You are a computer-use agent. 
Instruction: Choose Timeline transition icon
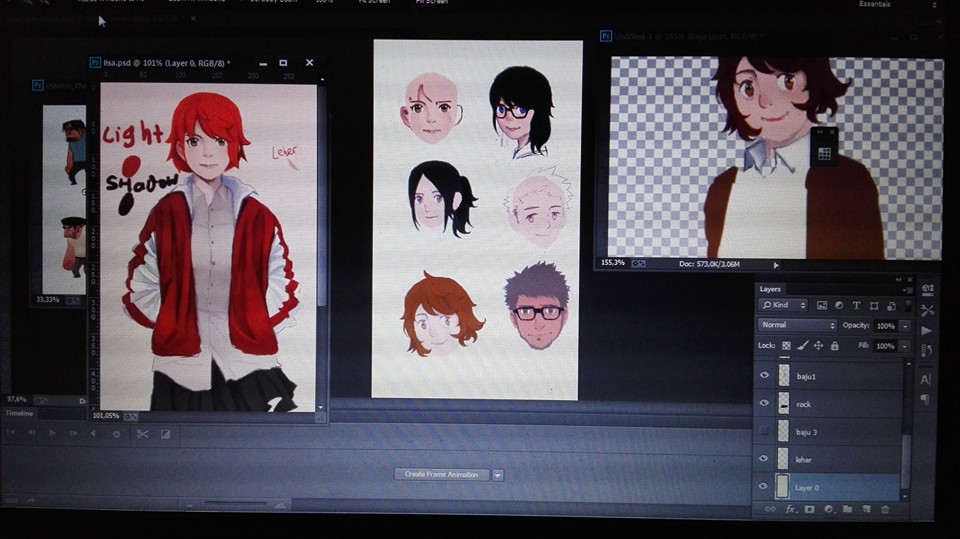[x=165, y=434]
